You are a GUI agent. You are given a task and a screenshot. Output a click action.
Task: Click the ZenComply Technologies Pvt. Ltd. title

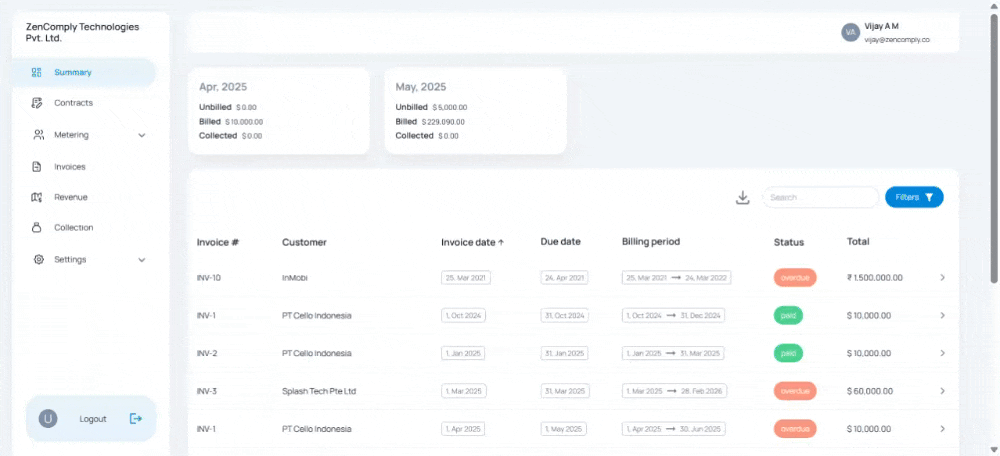tap(82, 33)
